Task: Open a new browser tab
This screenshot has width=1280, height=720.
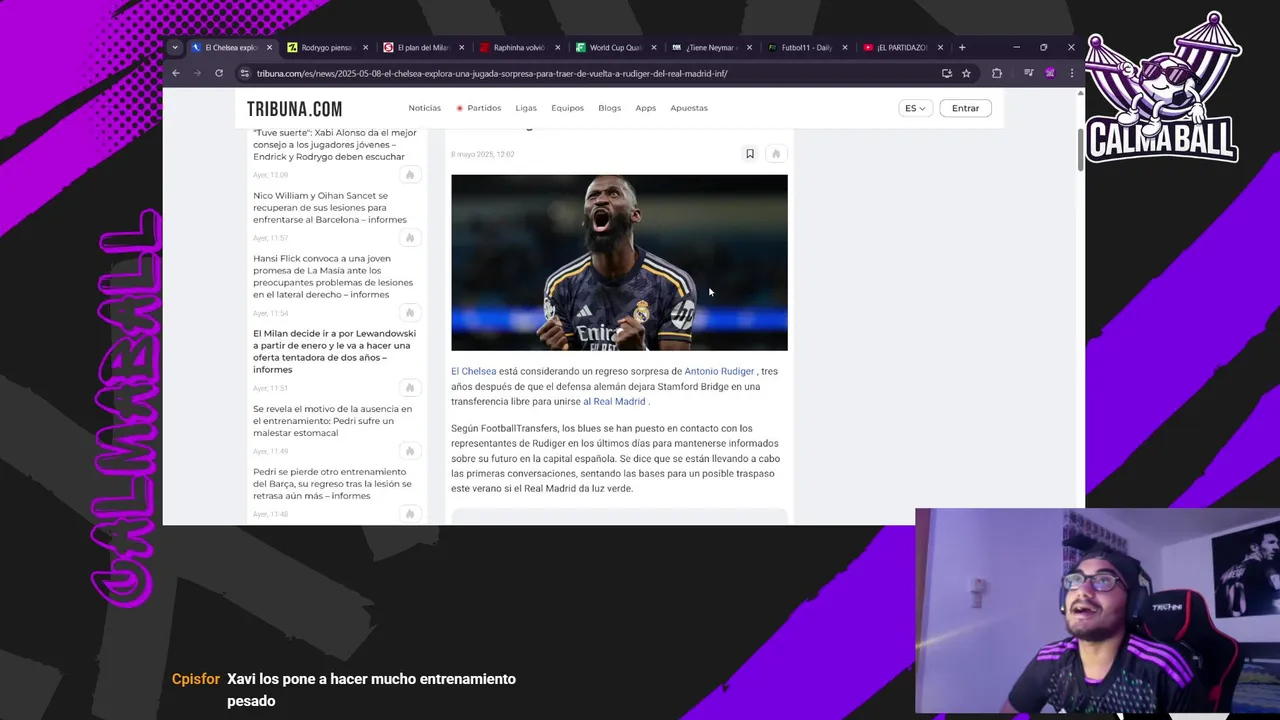Action: pyautogui.click(x=962, y=47)
